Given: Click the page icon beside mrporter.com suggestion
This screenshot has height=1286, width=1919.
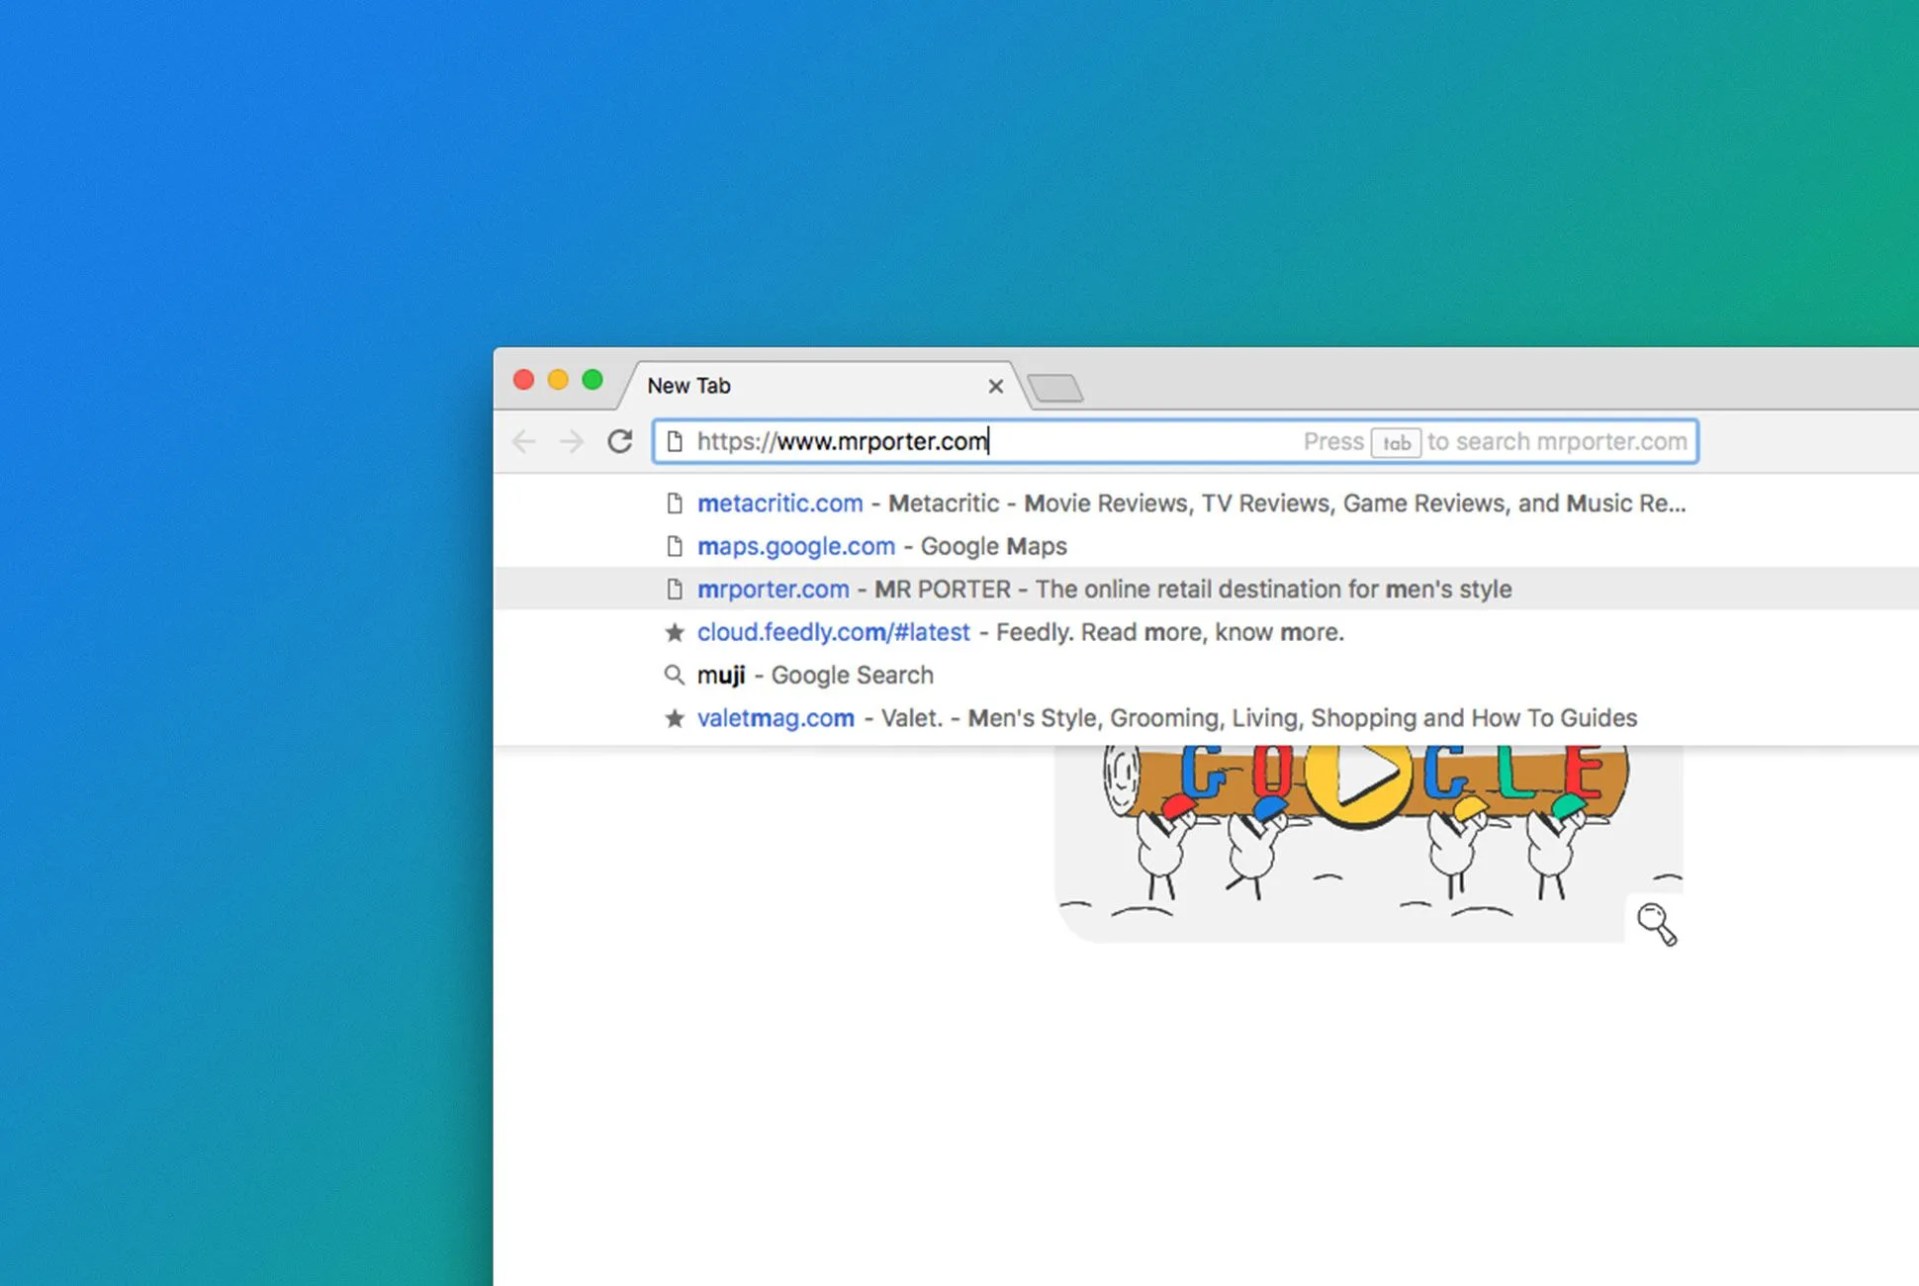Looking at the screenshot, I should (675, 589).
